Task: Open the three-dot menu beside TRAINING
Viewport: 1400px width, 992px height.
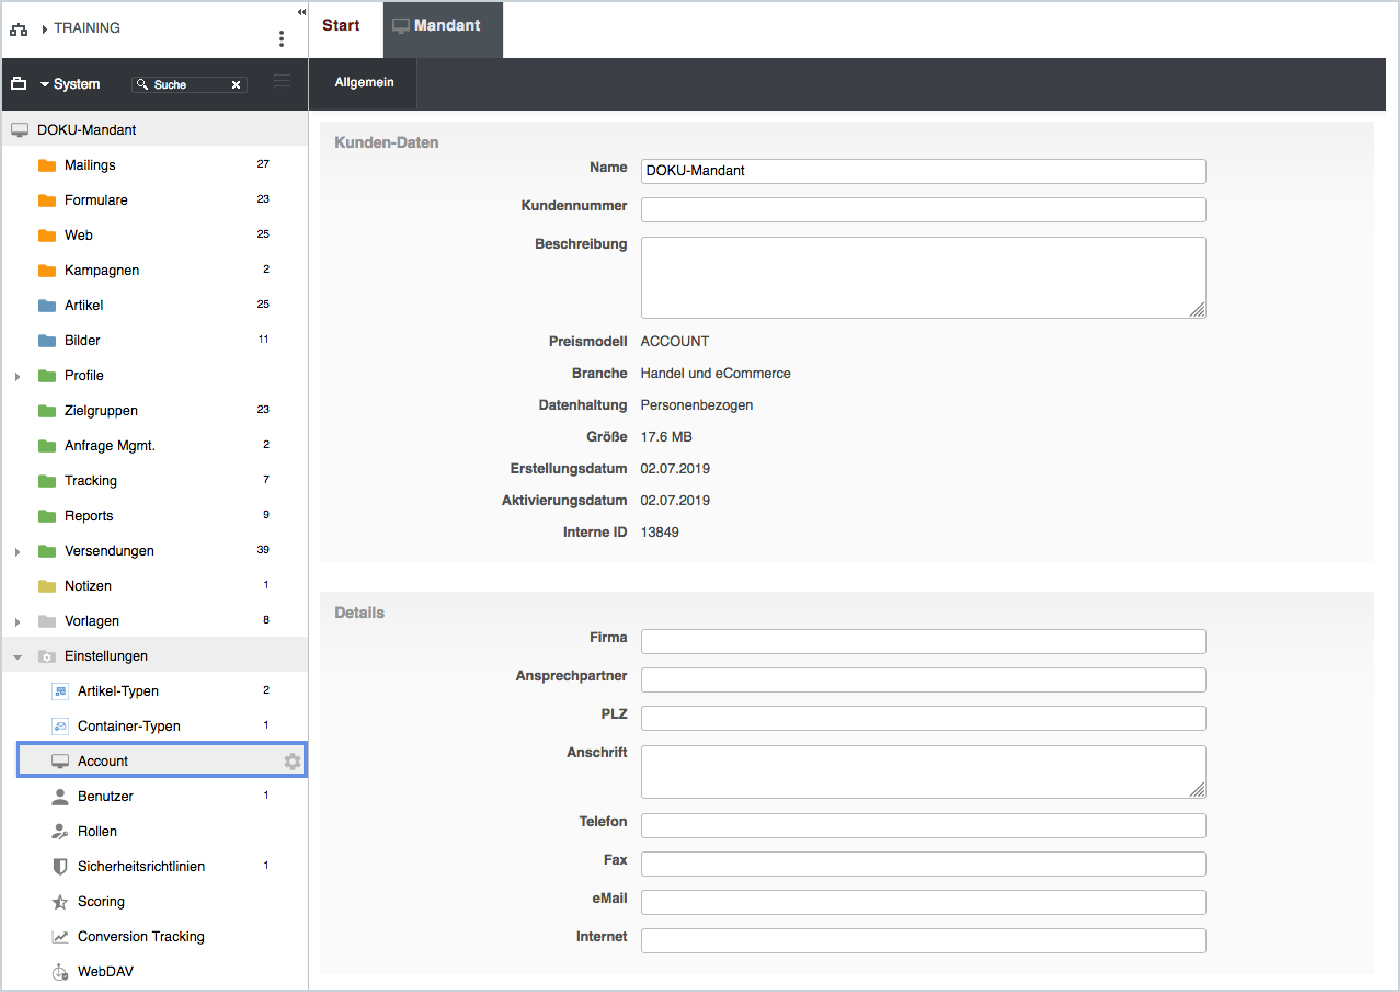Action: tap(281, 38)
